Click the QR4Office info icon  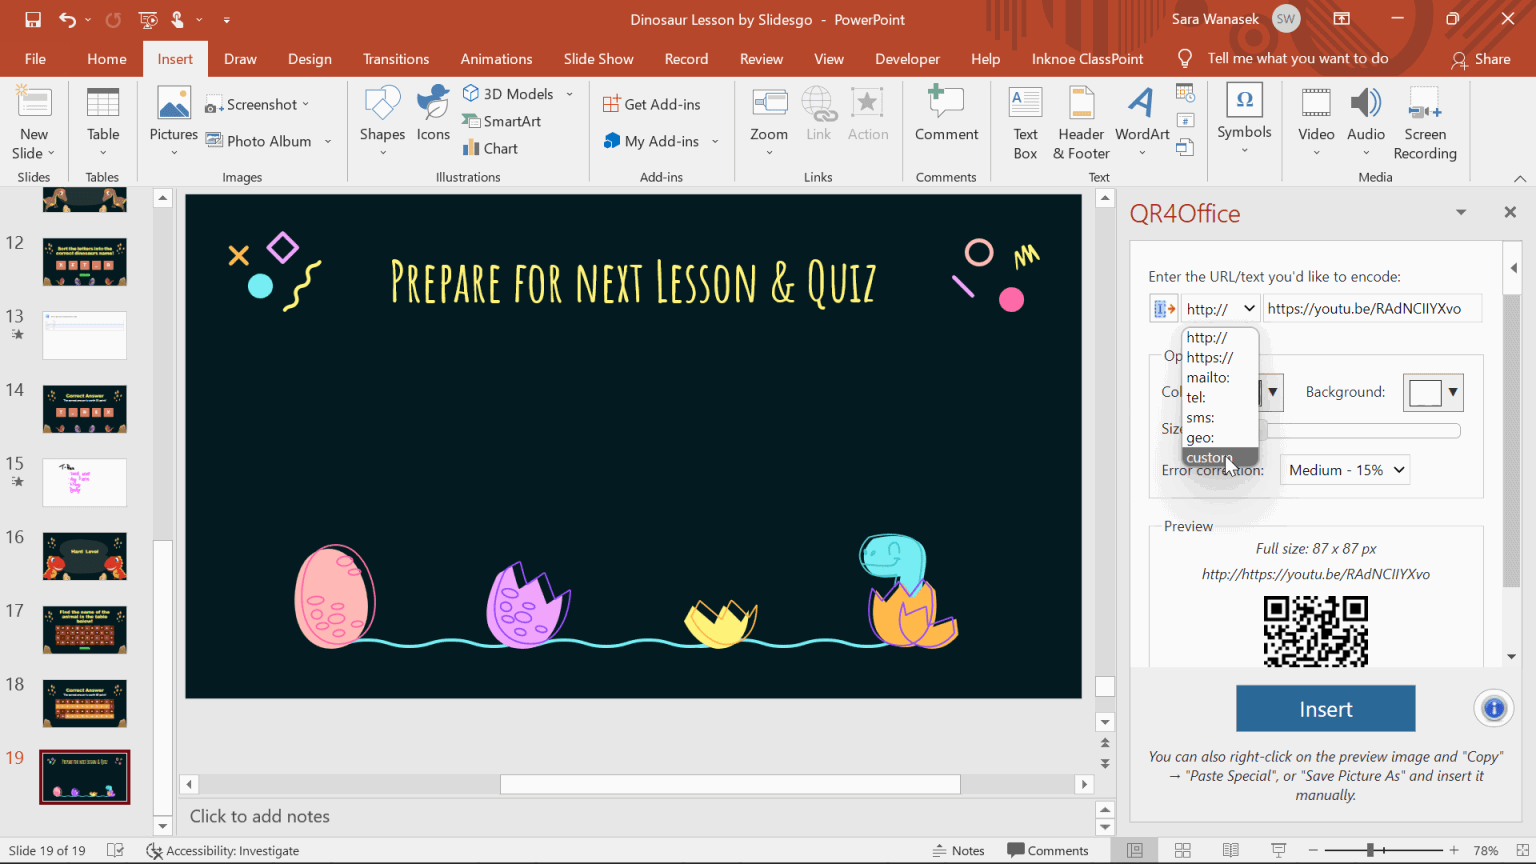coord(1493,709)
